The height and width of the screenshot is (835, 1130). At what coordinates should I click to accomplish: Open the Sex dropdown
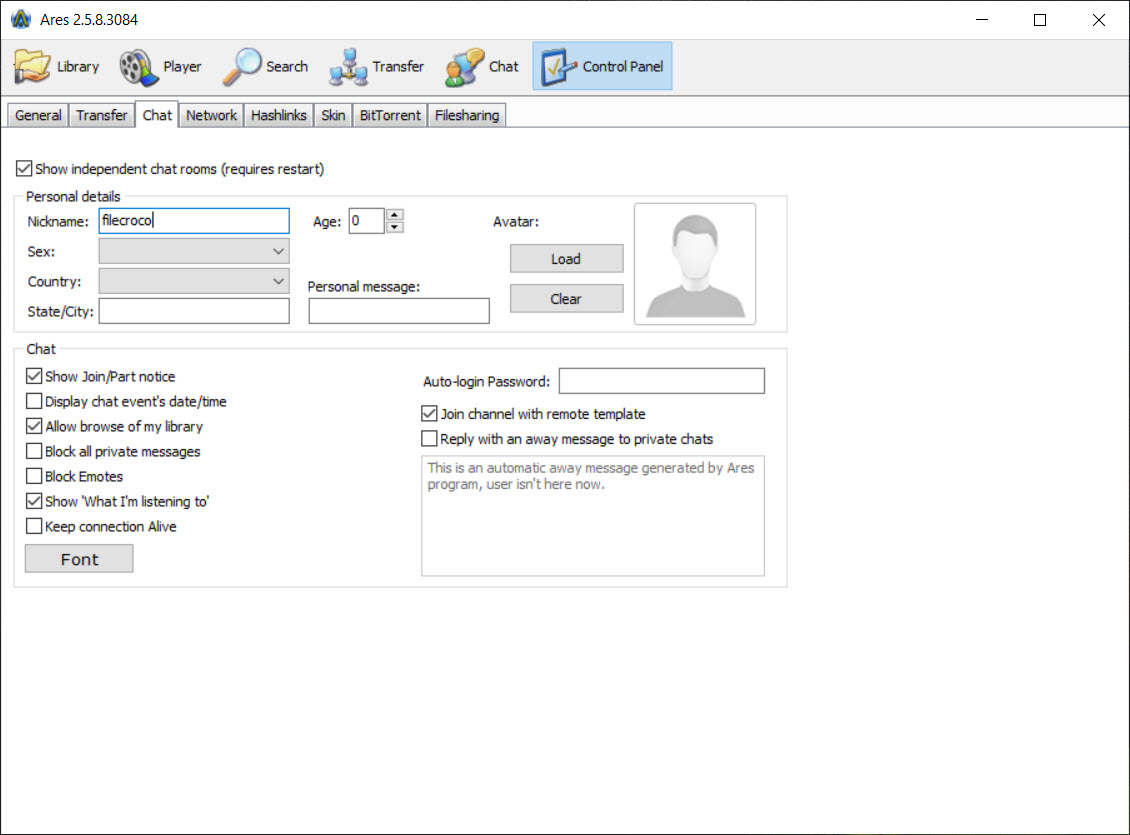280,251
